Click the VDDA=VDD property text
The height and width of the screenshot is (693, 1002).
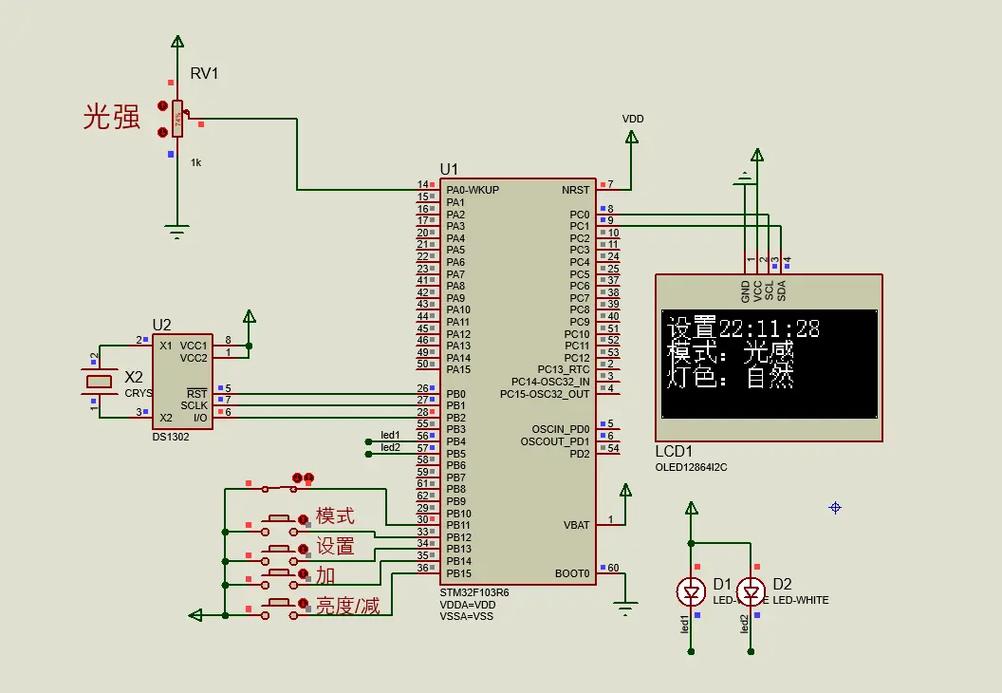[467, 605]
